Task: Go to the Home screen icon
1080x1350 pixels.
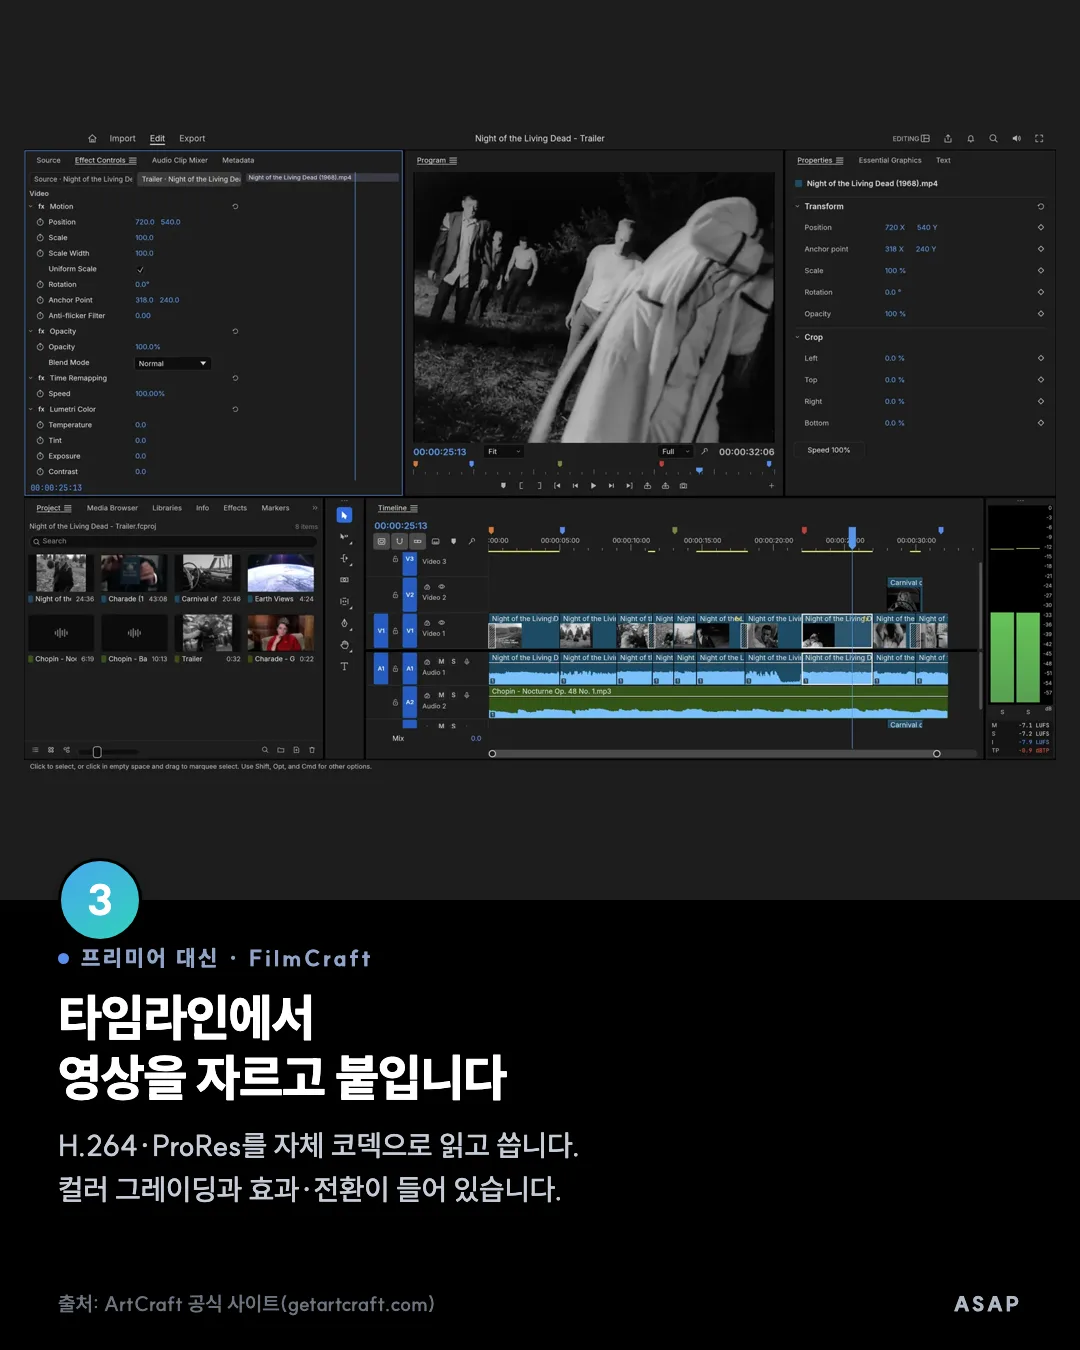Action: [x=92, y=138]
